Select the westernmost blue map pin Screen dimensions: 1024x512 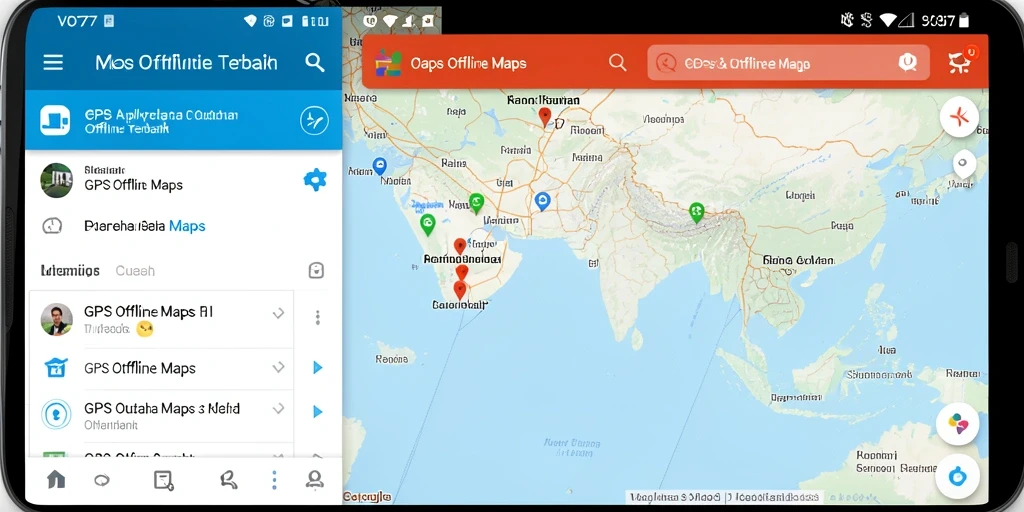(379, 166)
